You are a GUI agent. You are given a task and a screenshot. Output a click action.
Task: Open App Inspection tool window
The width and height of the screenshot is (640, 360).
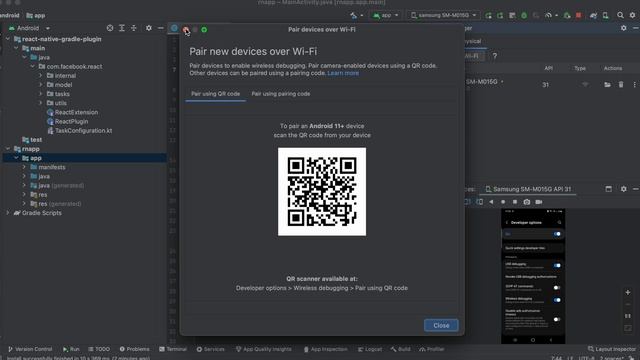(325, 349)
